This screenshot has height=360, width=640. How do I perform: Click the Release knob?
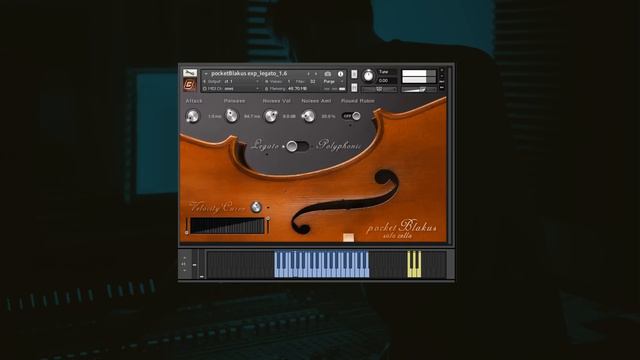click(x=232, y=116)
